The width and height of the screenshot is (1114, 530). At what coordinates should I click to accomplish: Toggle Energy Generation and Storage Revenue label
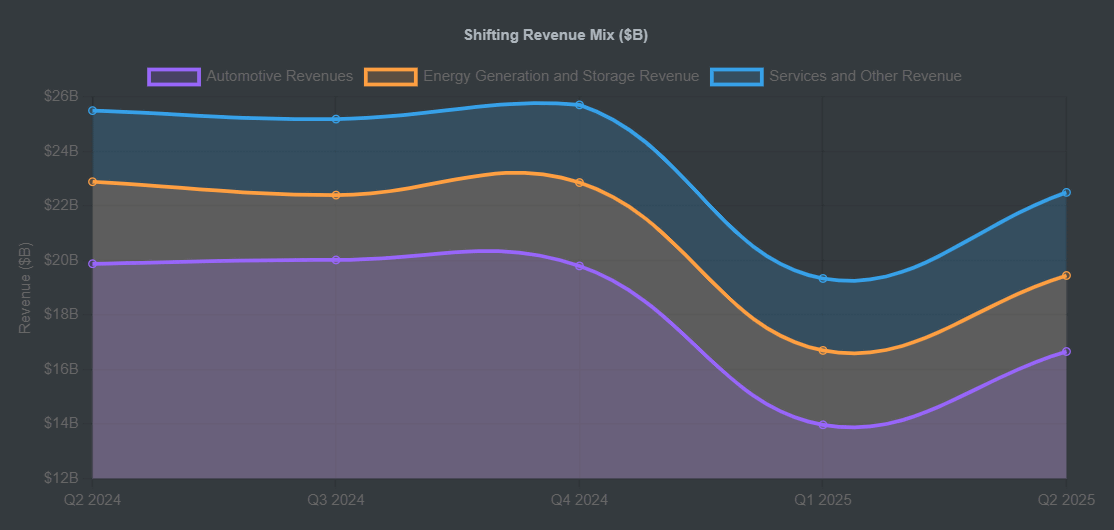pos(561,76)
